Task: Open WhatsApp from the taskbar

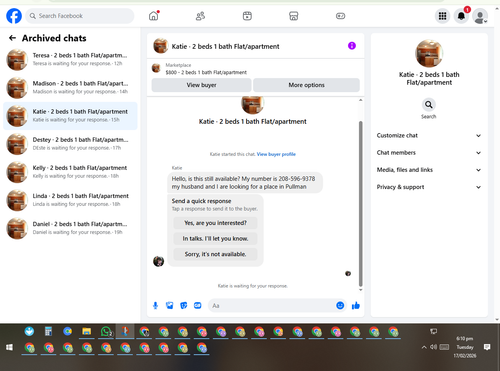Action: tap(106, 332)
